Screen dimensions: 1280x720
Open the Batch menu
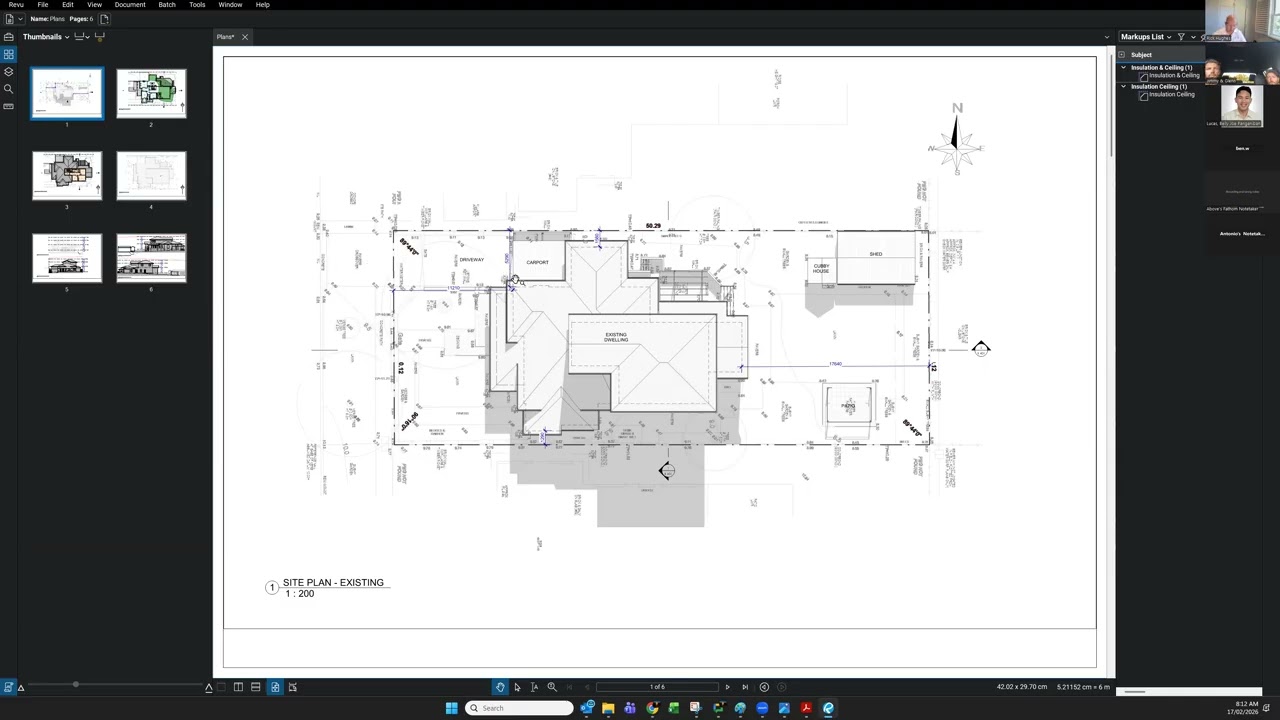click(167, 5)
